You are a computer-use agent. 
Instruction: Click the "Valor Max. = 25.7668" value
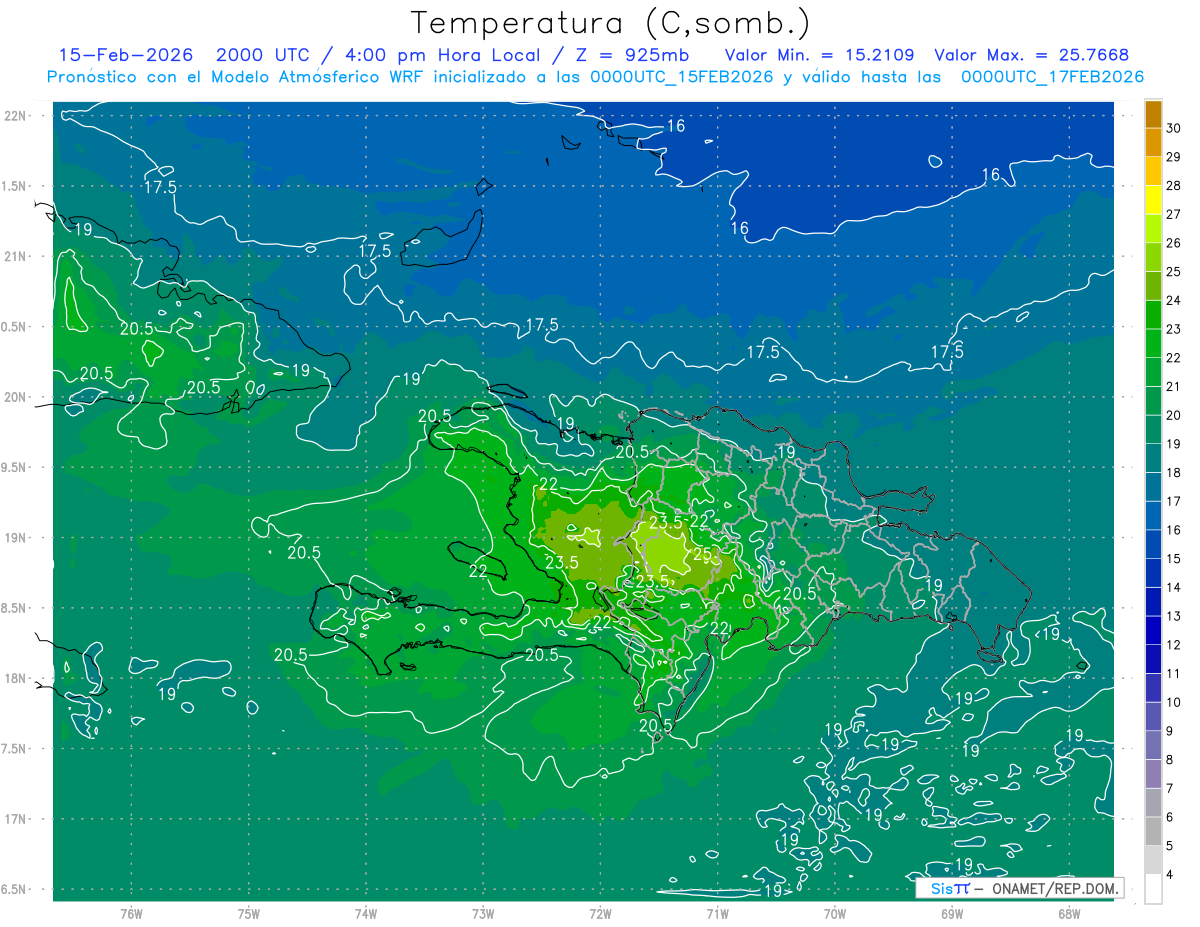click(1031, 55)
